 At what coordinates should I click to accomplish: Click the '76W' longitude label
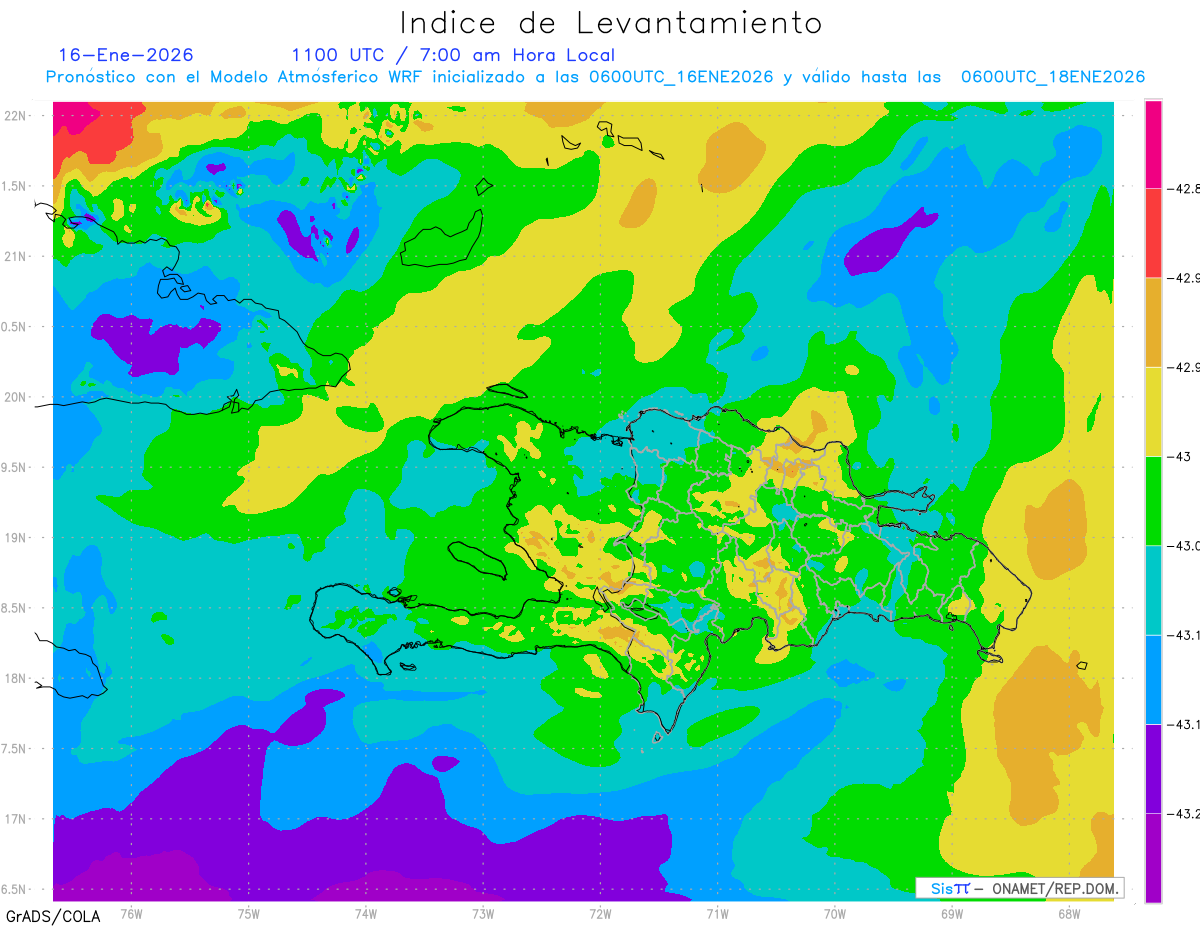coord(132,914)
